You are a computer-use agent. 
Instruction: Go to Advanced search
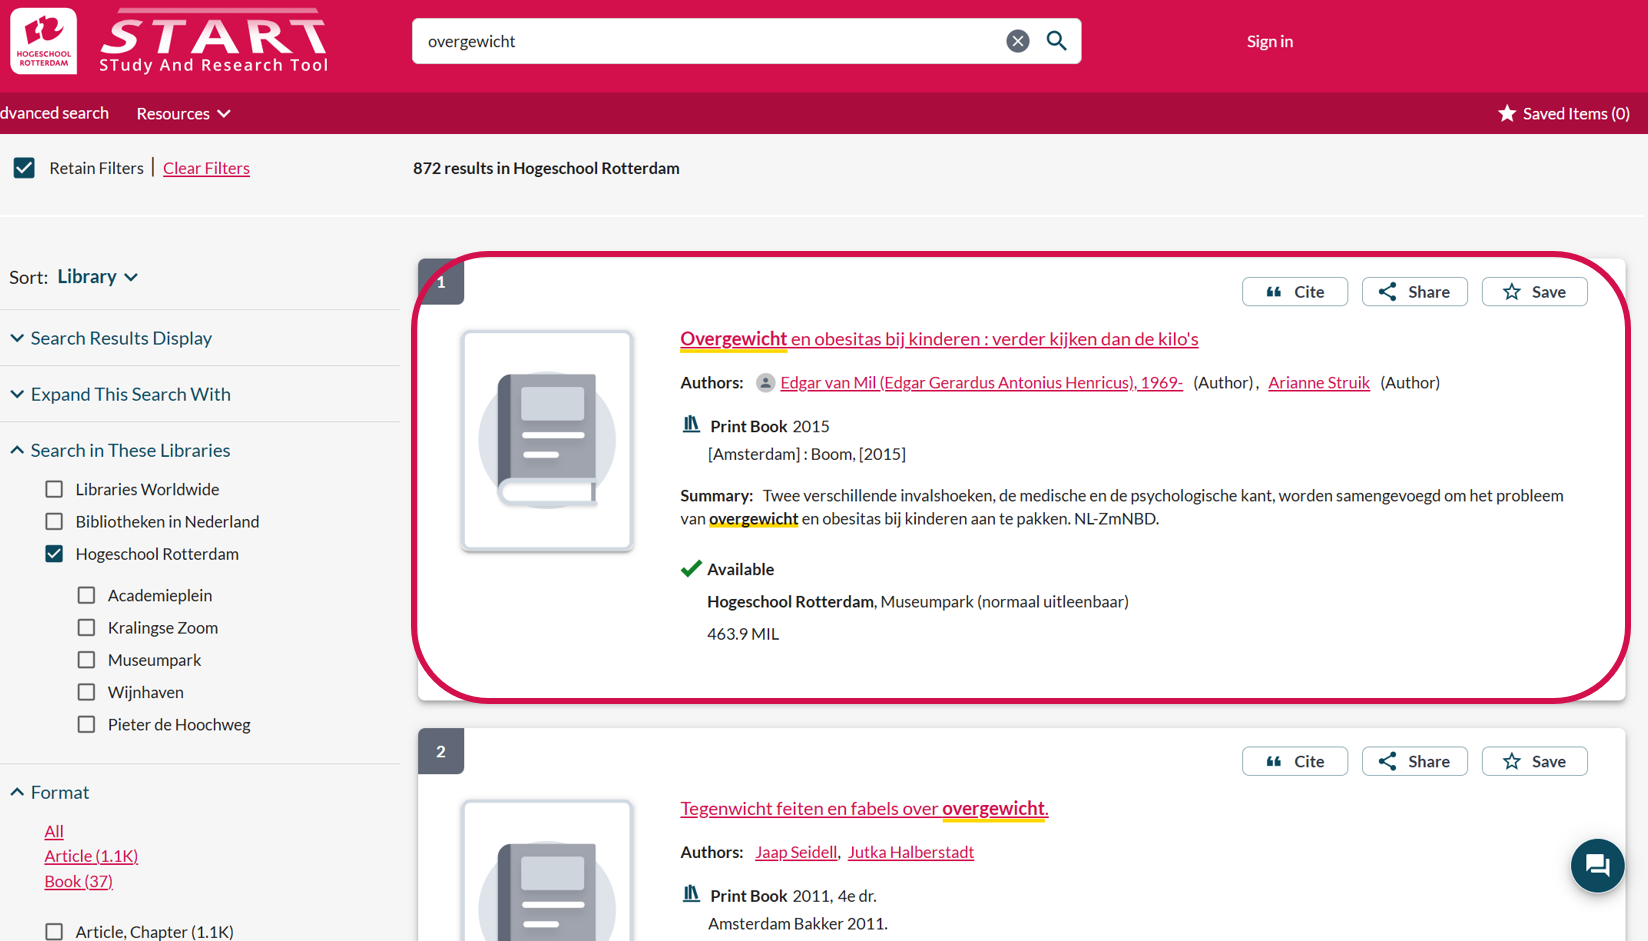[x=54, y=113]
